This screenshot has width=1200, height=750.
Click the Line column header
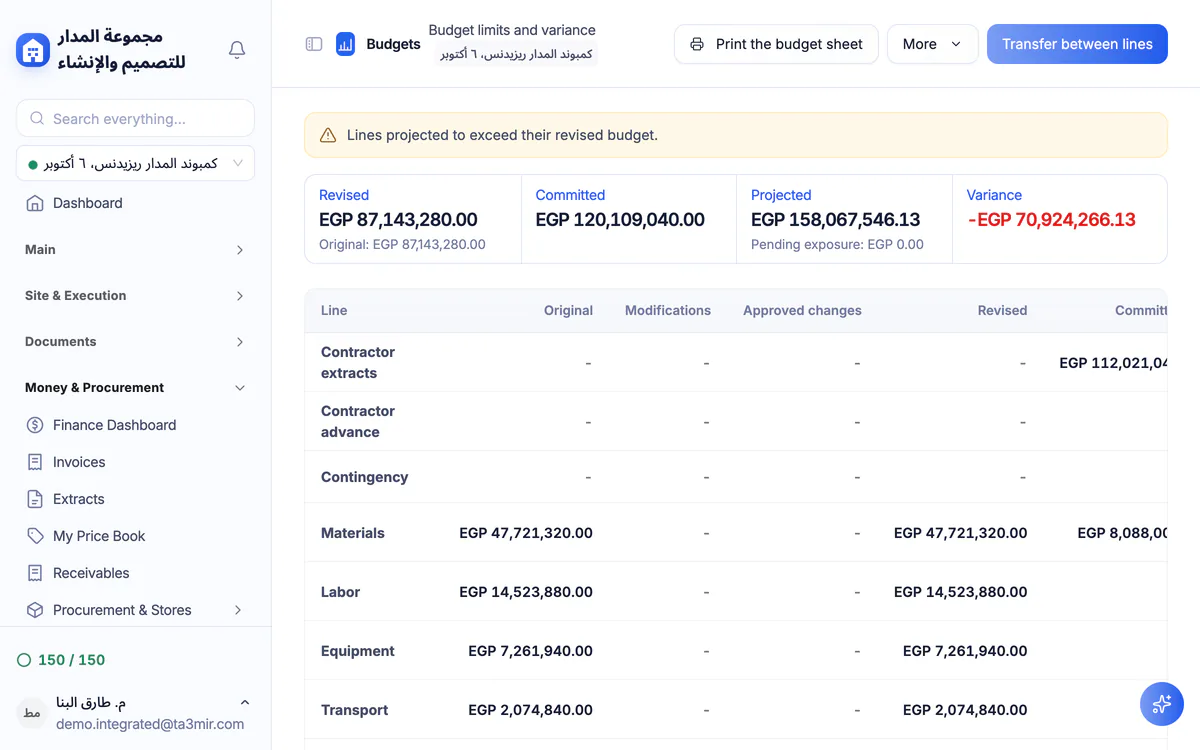pos(334,310)
